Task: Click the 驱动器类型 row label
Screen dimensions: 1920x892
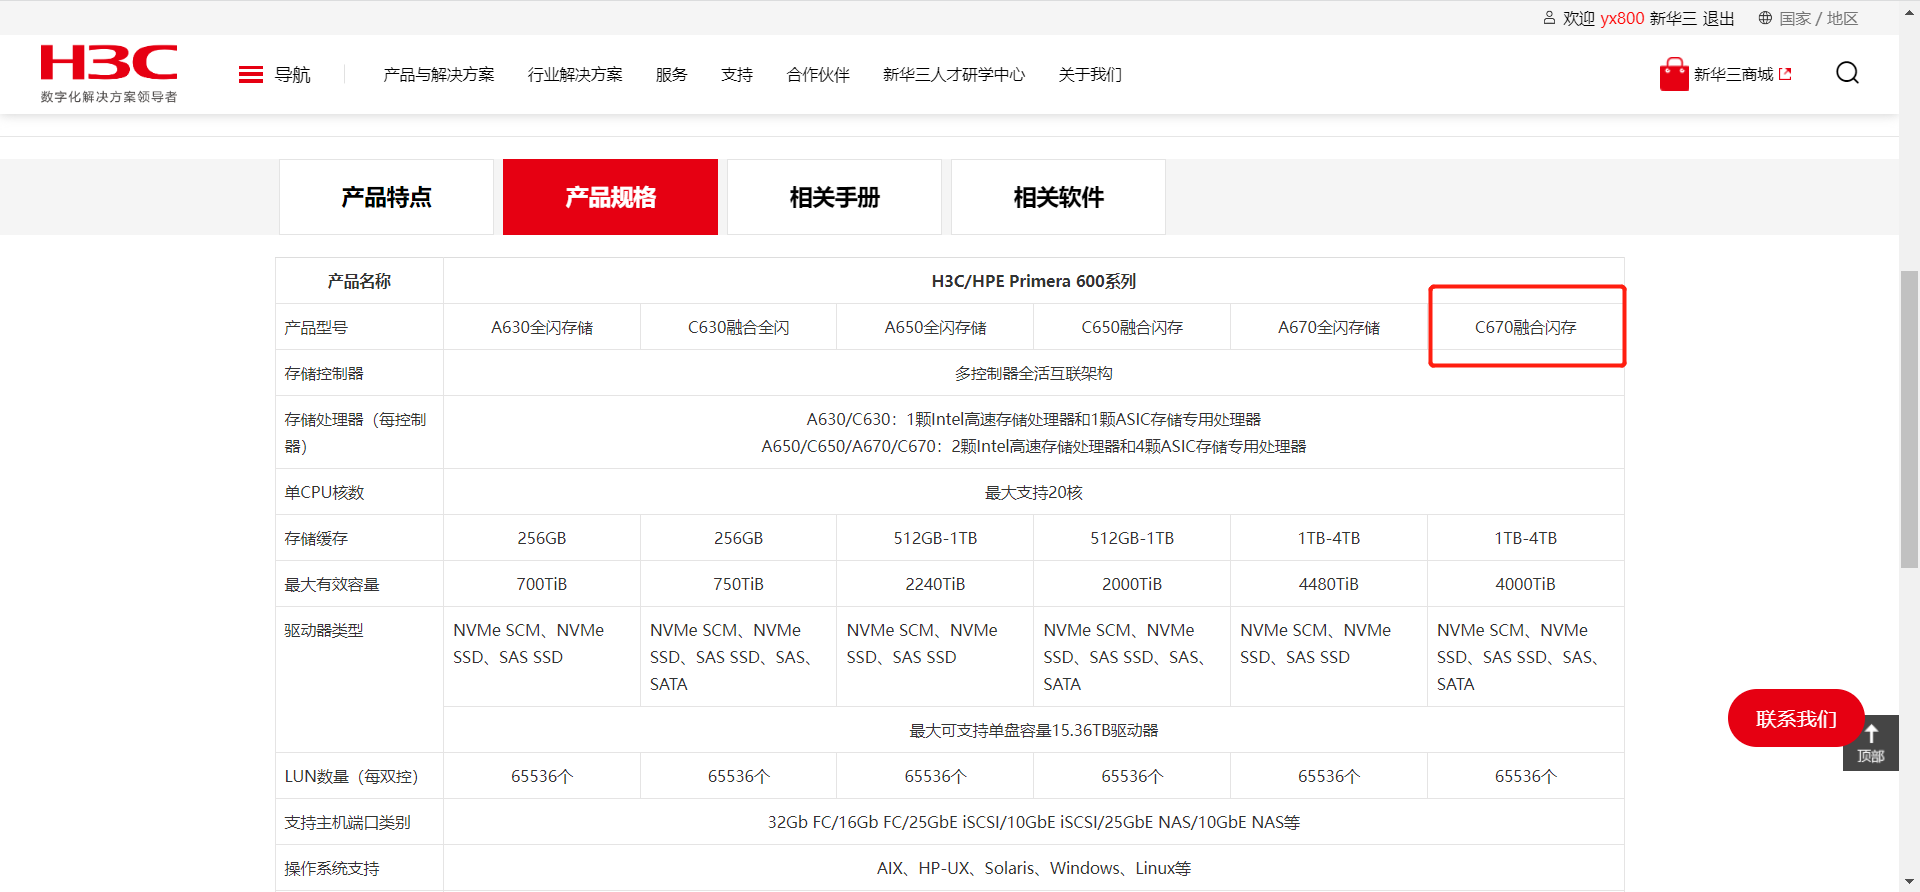Action: point(324,630)
